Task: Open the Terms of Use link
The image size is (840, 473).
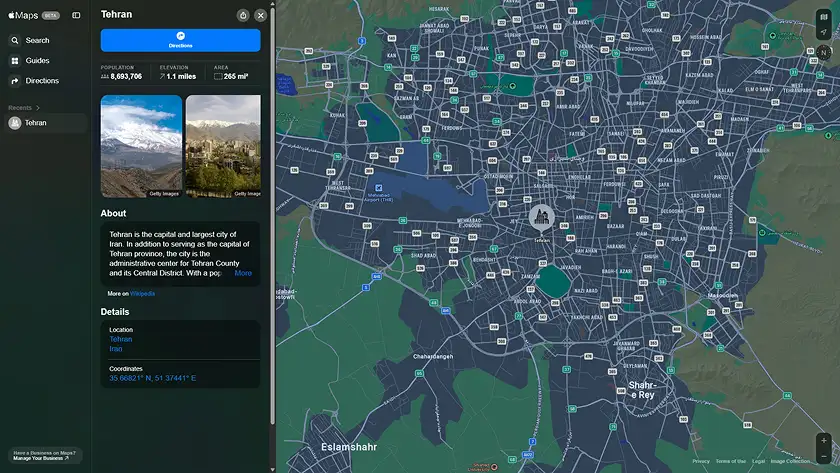Action: [731, 461]
